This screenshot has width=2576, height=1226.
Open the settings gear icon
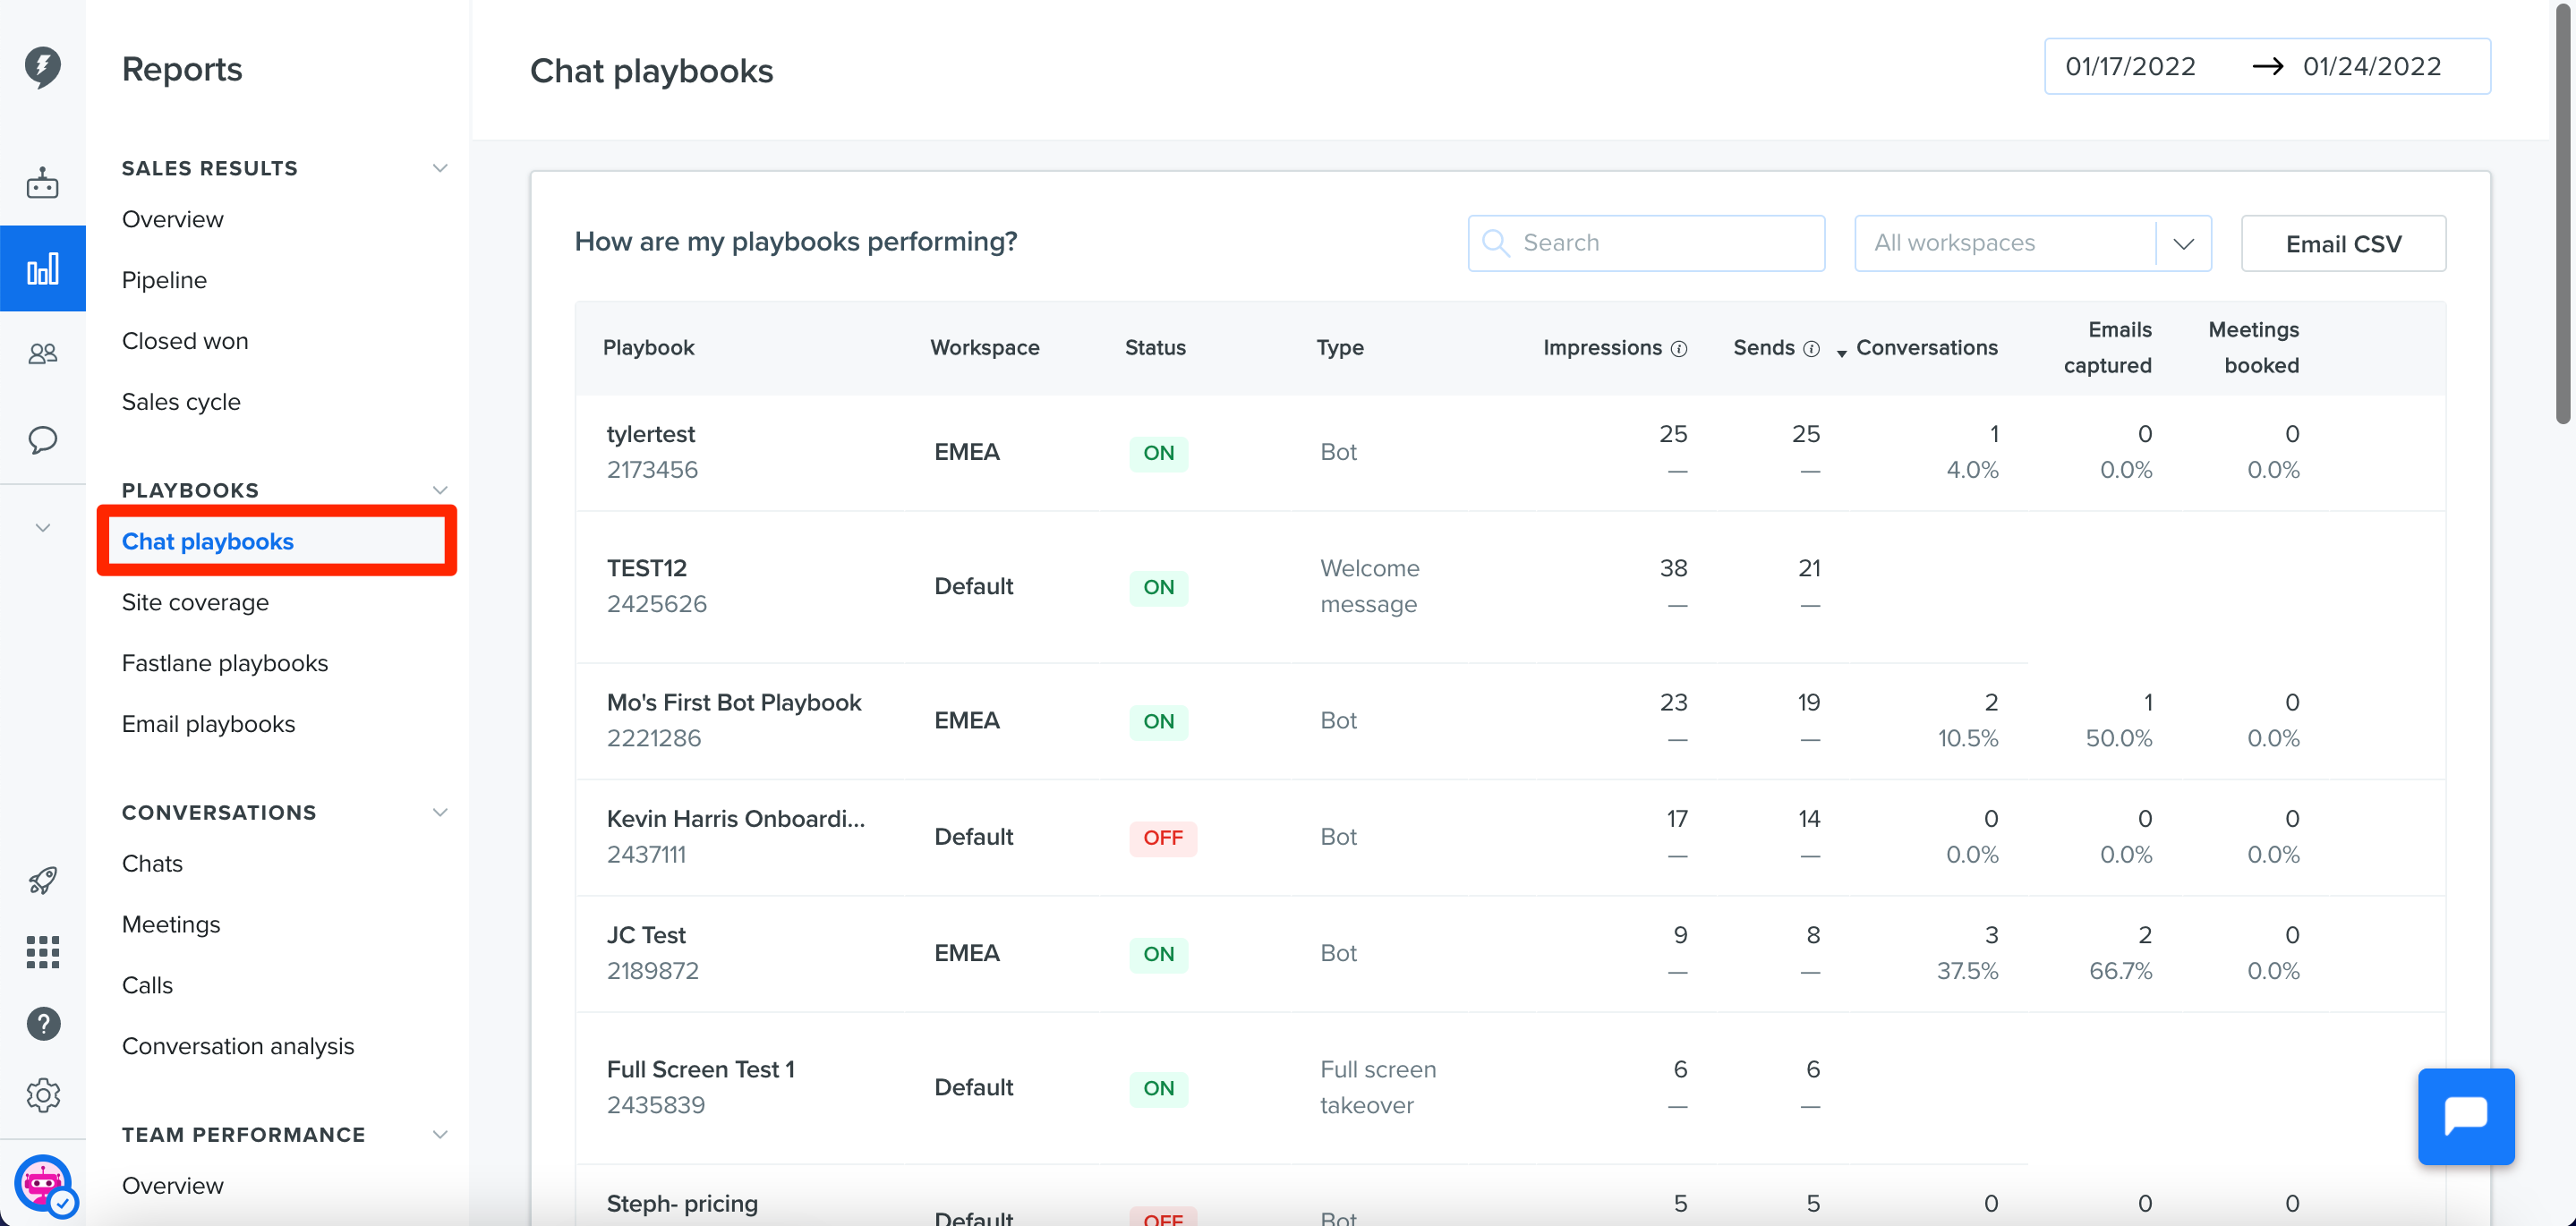(42, 1095)
